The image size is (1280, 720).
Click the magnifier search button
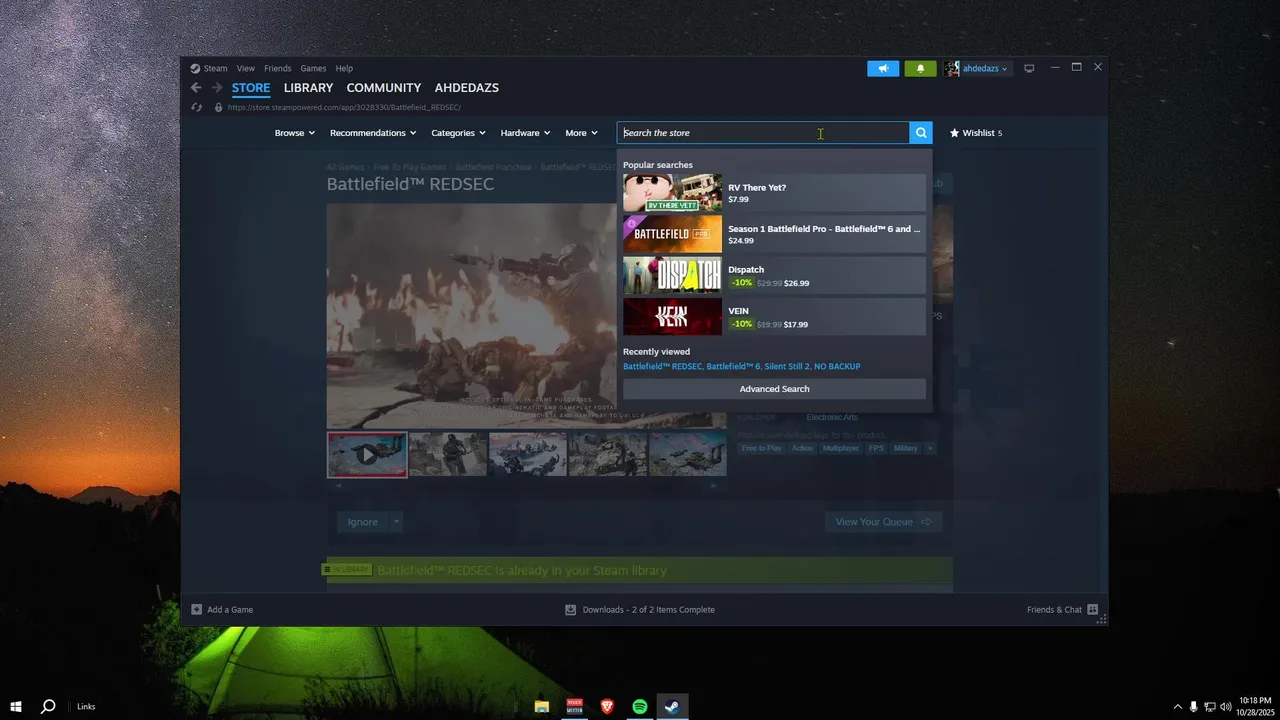pyautogui.click(x=921, y=132)
